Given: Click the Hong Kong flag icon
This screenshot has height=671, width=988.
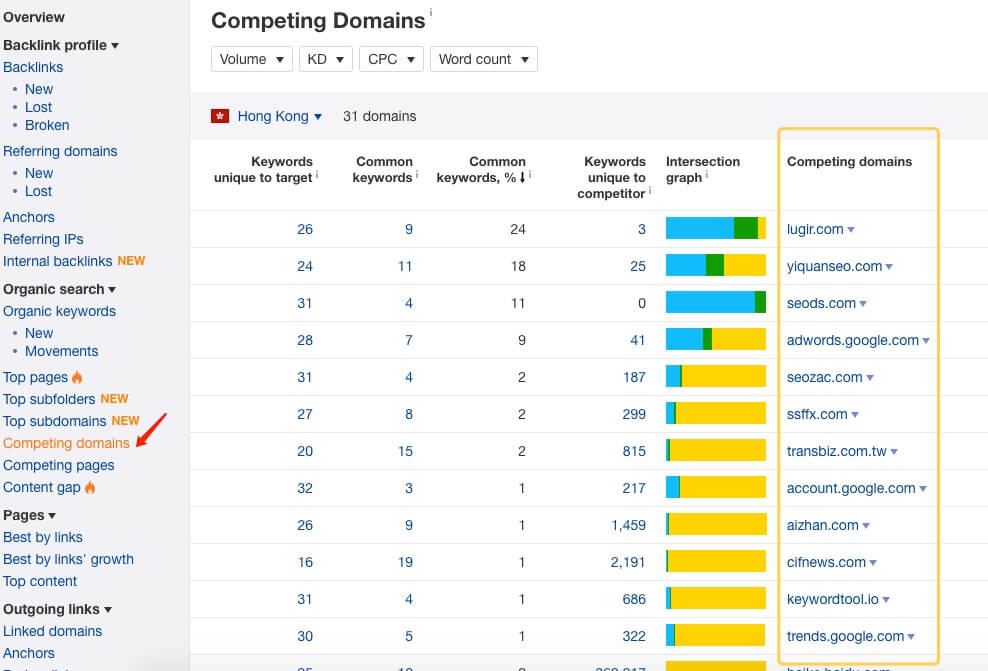Looking at the screenshot, I should pos(220,116).
